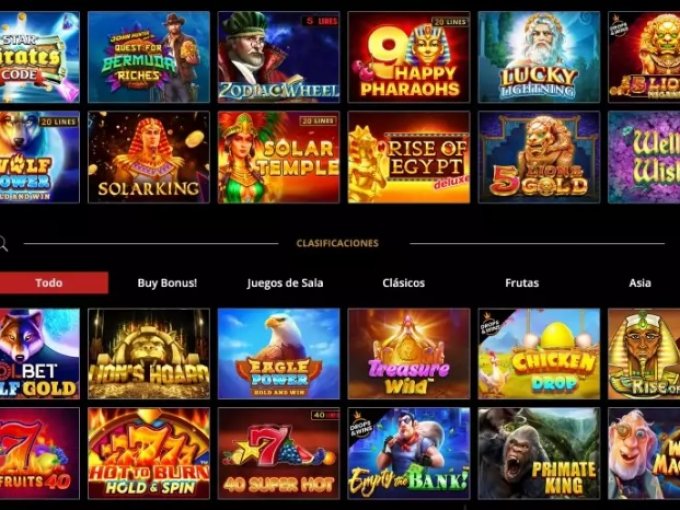Launch the Zodiac Wheel slot
Viewport: 680px width, 510px height.
point(279,57)
